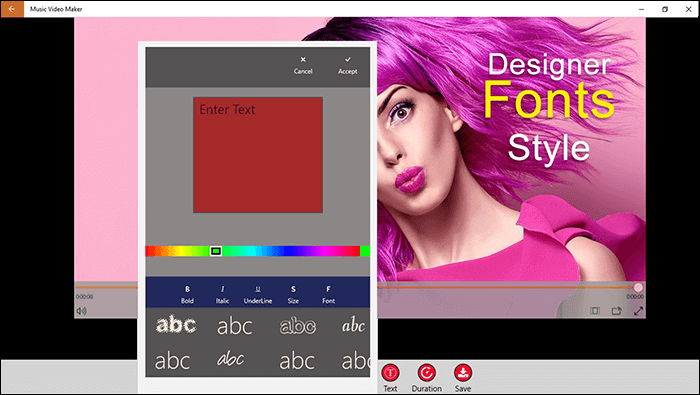Toggle fullscreen with the expand arrows icon
Viewport: 700px width, 395px height.
638,311
